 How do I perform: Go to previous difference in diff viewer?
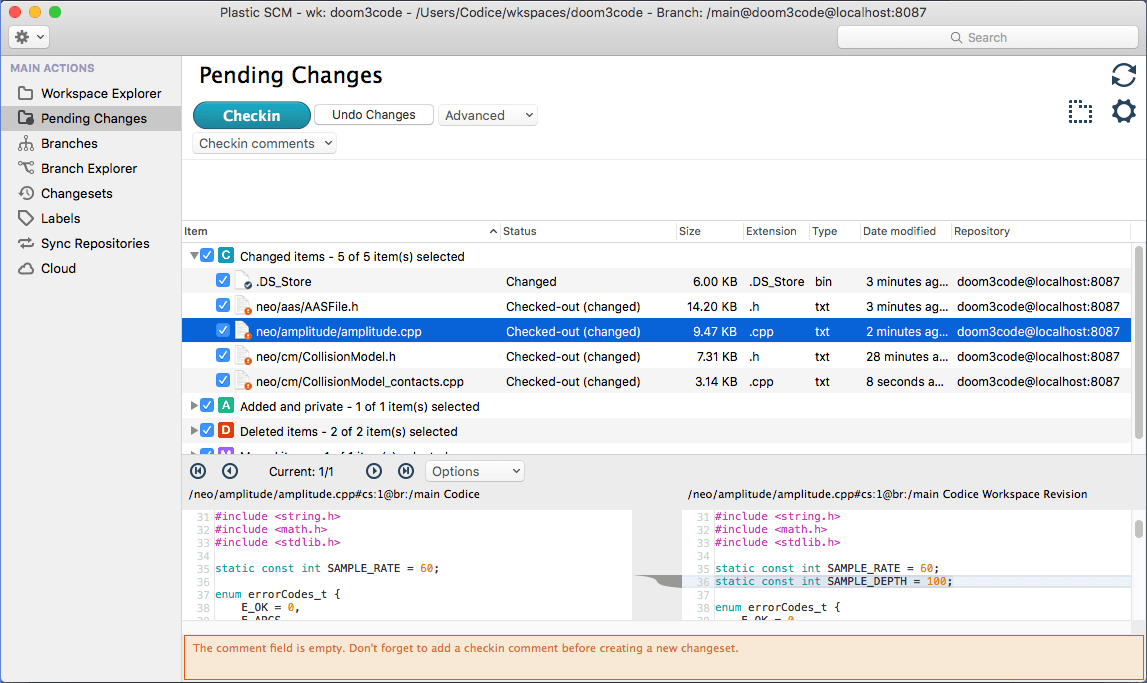[x=230, y=471]
